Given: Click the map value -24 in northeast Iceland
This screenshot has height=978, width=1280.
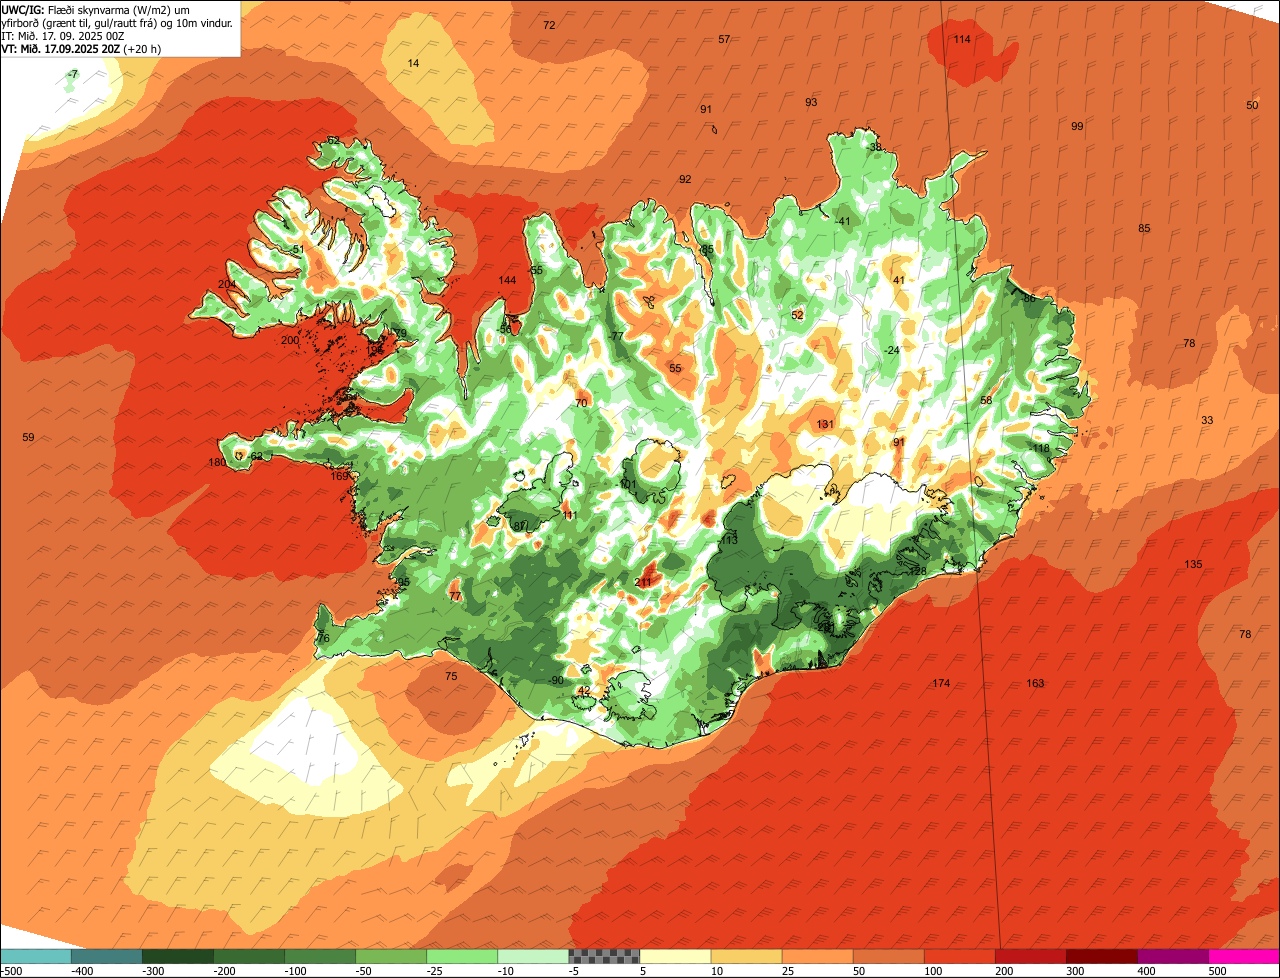Looking at the screenshot, I should click(x=892, y=350).
